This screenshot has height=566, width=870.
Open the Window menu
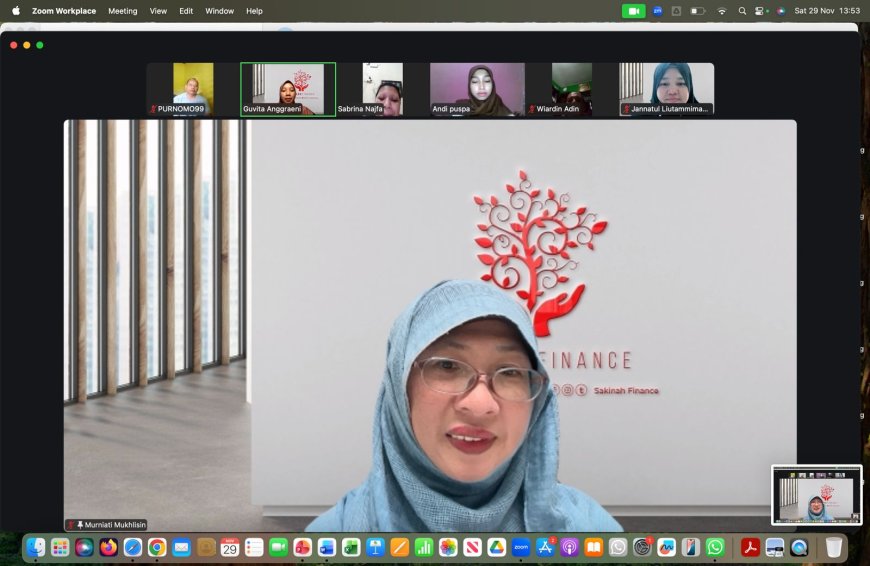[x=220, y=11]
